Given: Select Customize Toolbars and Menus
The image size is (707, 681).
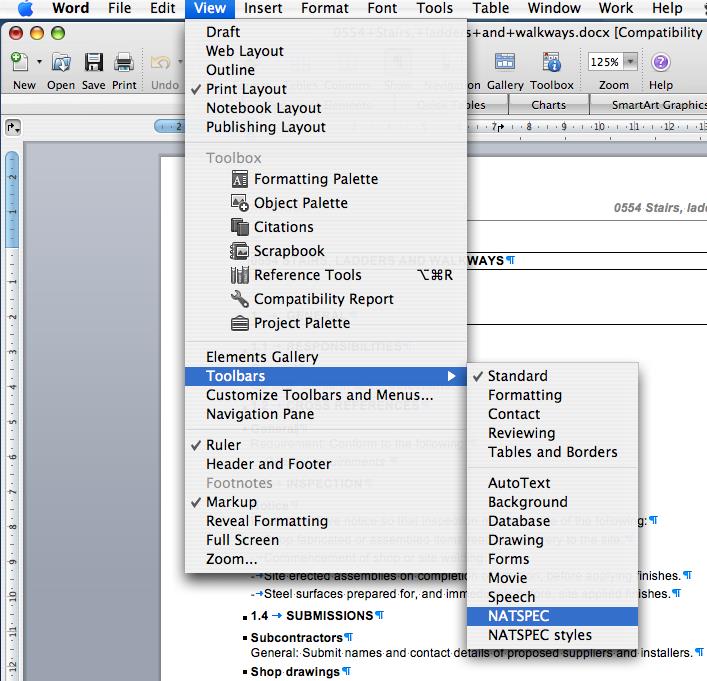Looking at the screenshot, I should 319,395.
